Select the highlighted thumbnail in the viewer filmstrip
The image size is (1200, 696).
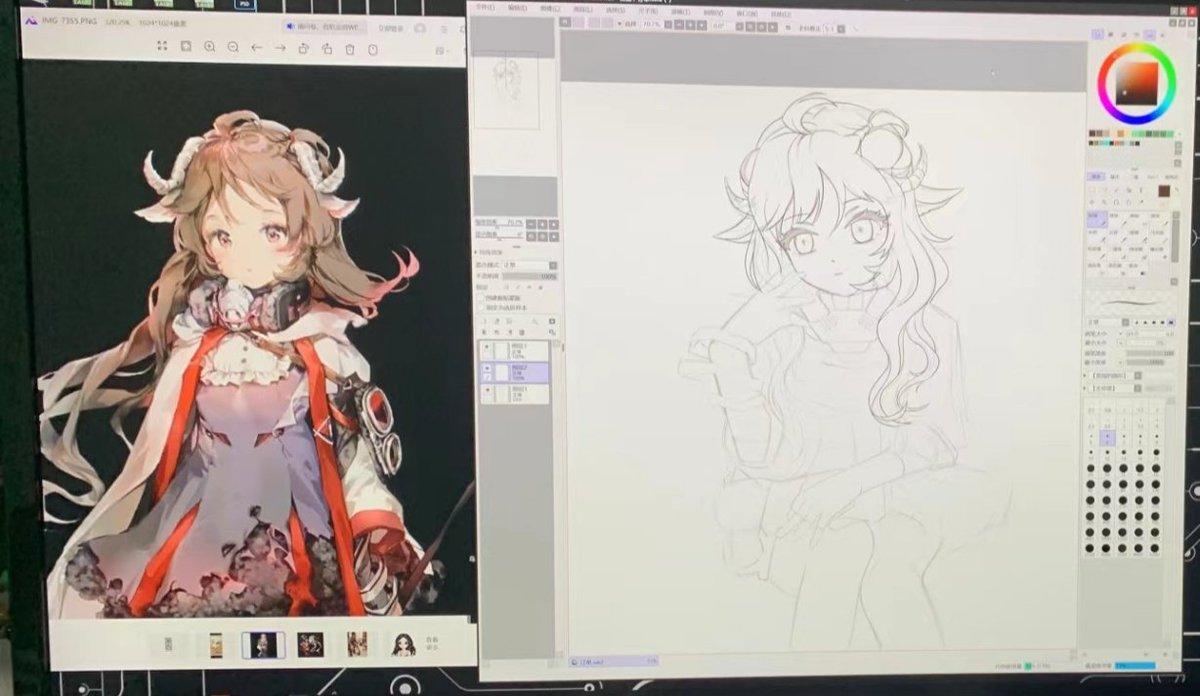[x=263, y=645]
